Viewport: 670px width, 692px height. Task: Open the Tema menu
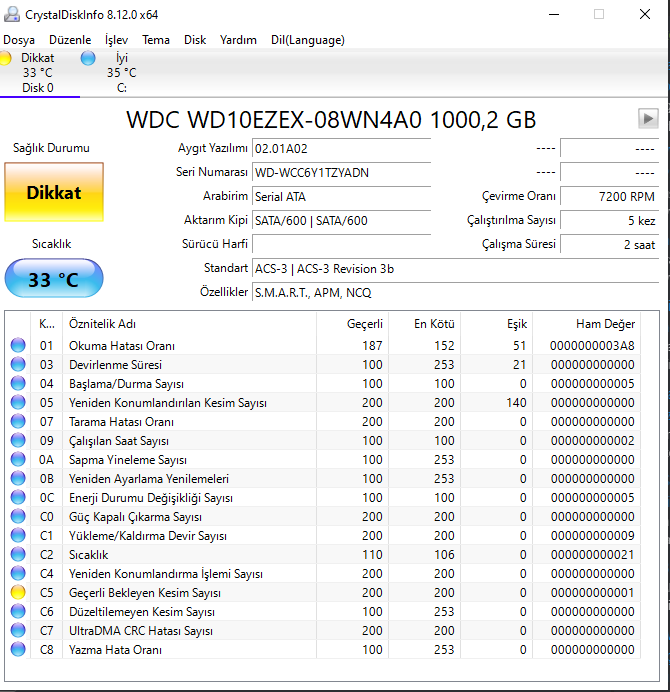156,40
